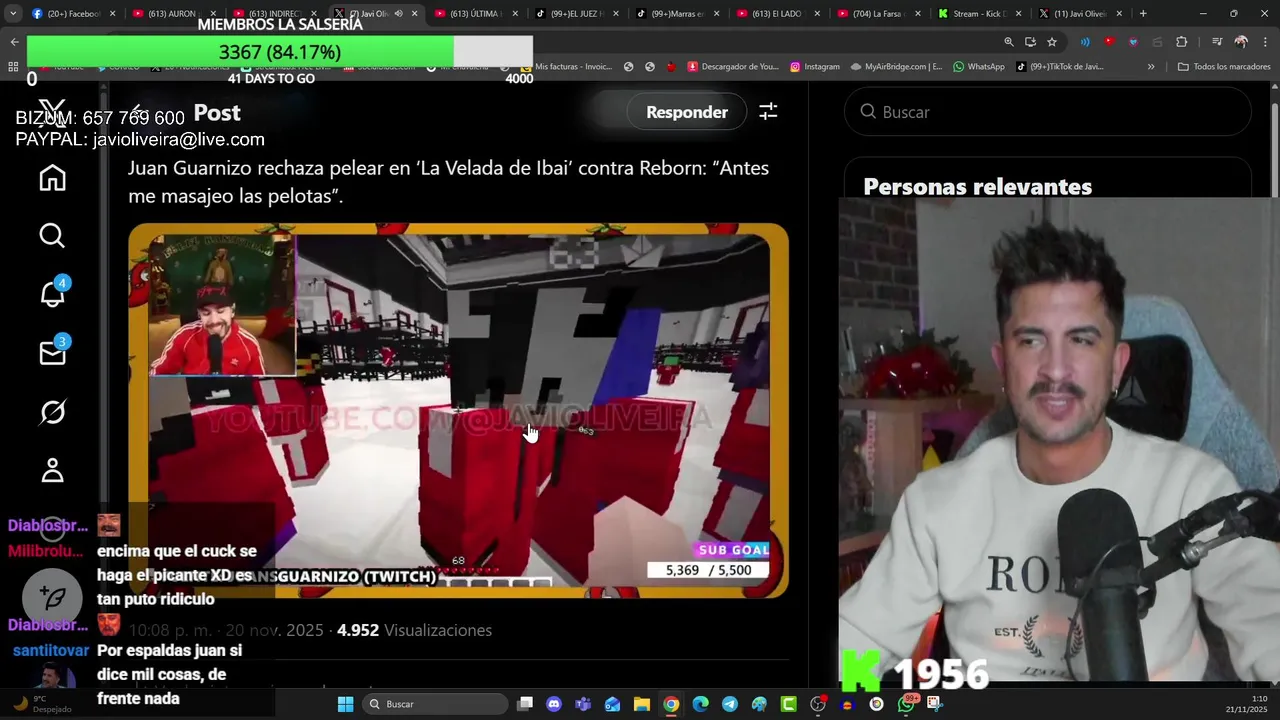Open the media controls toolbar icon
Viewport: 1280px width, 720px height.
pyautogui.click(x=1217, y=42)
